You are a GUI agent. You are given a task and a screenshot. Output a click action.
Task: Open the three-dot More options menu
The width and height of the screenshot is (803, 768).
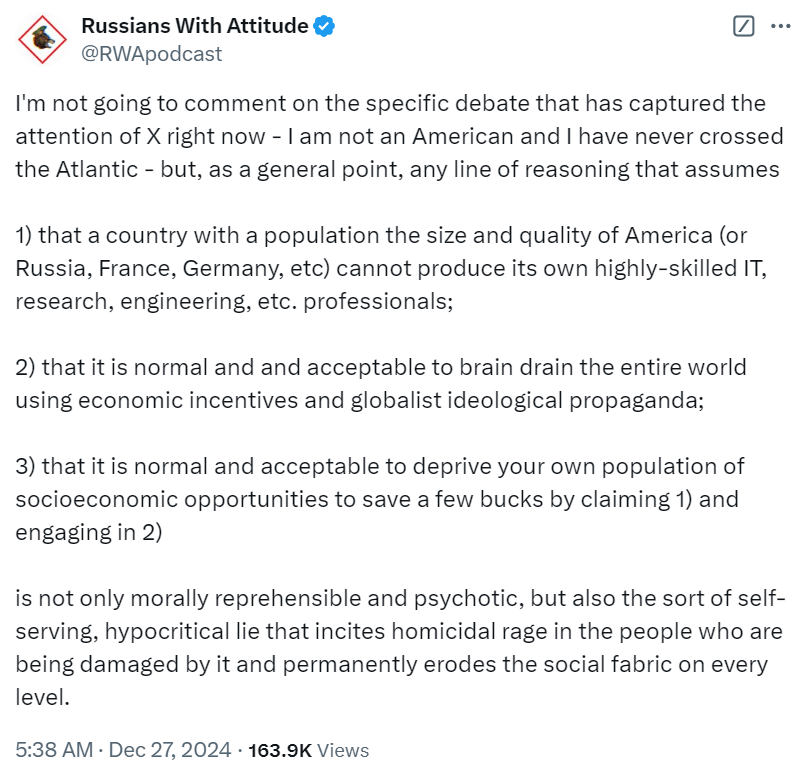click(780, 27)
